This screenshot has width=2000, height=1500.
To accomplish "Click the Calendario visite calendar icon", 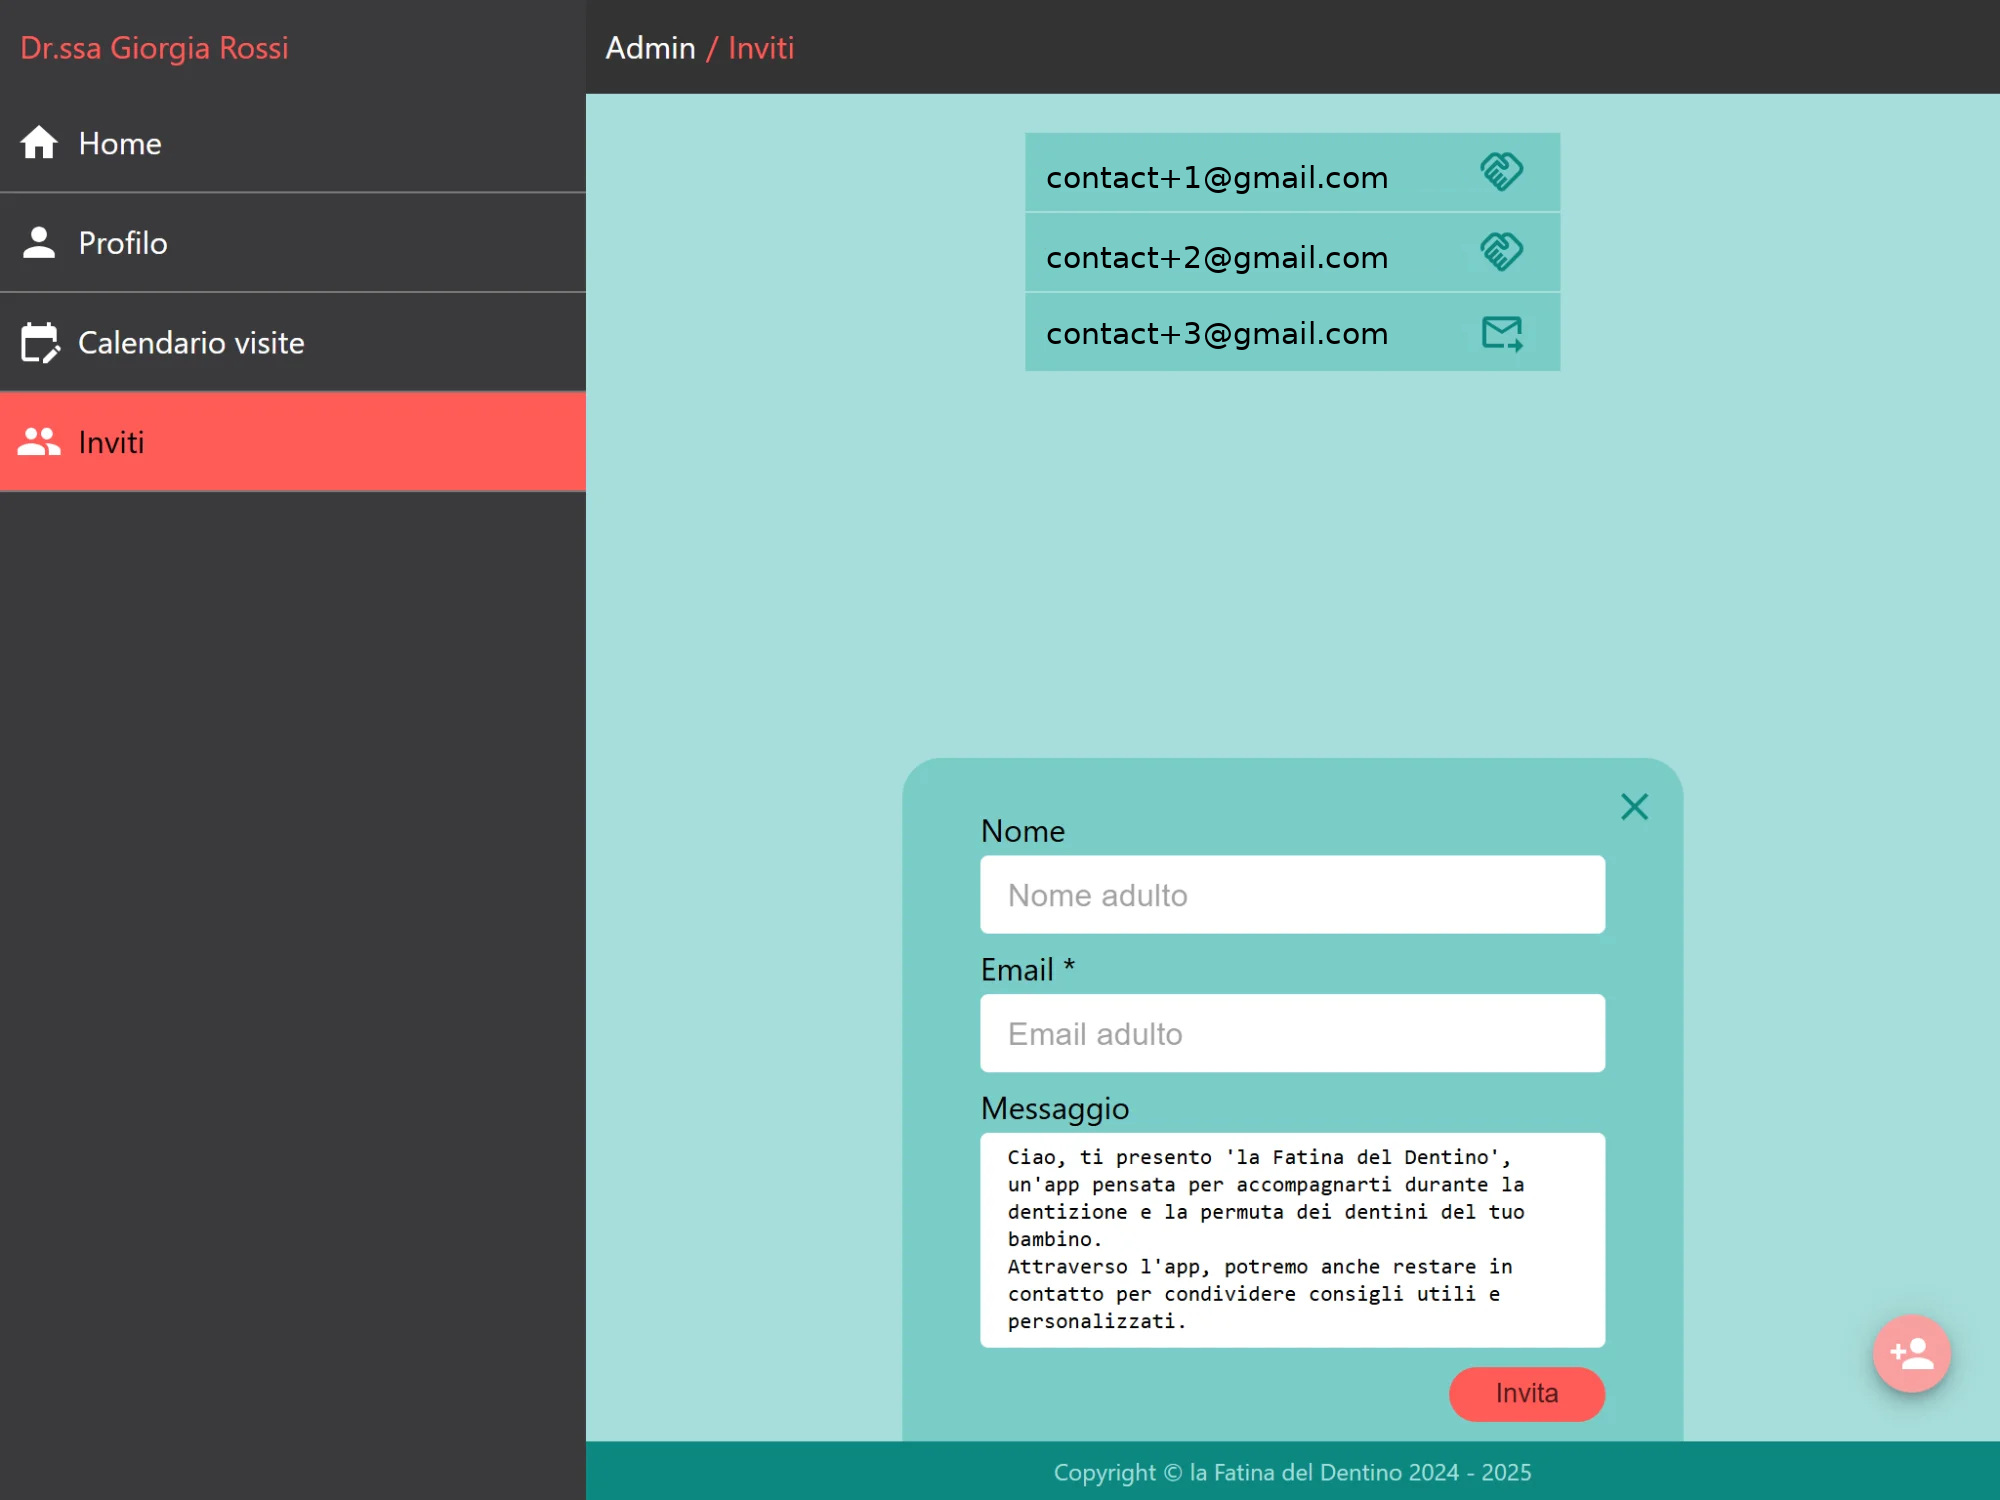I will coord(39,343).
